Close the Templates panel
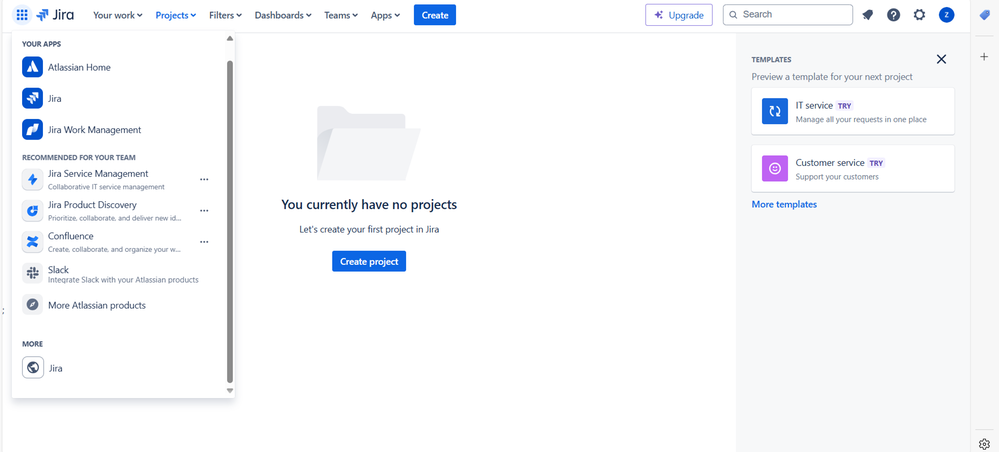The image size is (999, 452). pyautogui.click(x=941, y=59)
